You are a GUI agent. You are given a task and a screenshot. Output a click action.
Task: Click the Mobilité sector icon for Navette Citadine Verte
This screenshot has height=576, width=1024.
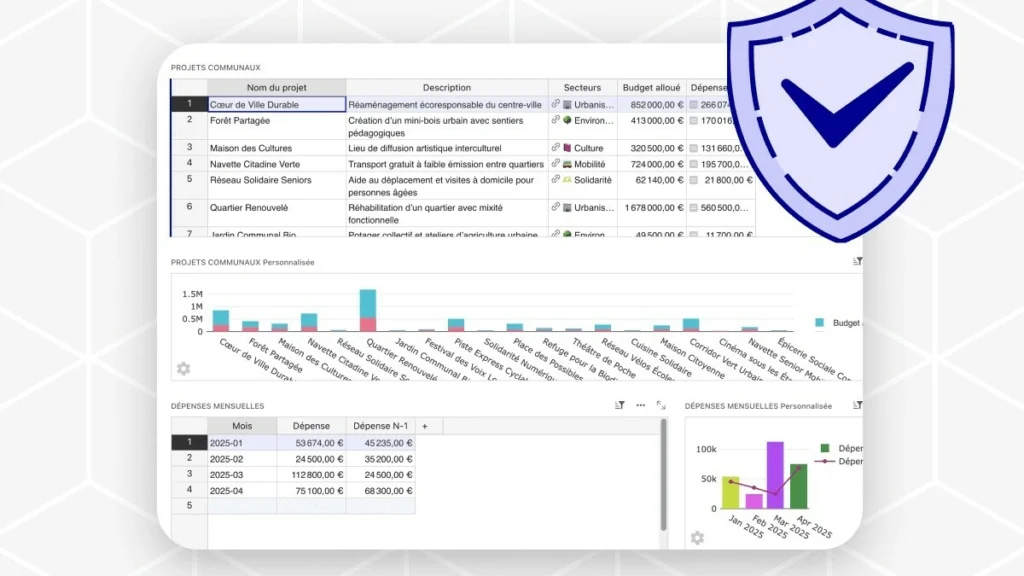click(x=567, y=163)
